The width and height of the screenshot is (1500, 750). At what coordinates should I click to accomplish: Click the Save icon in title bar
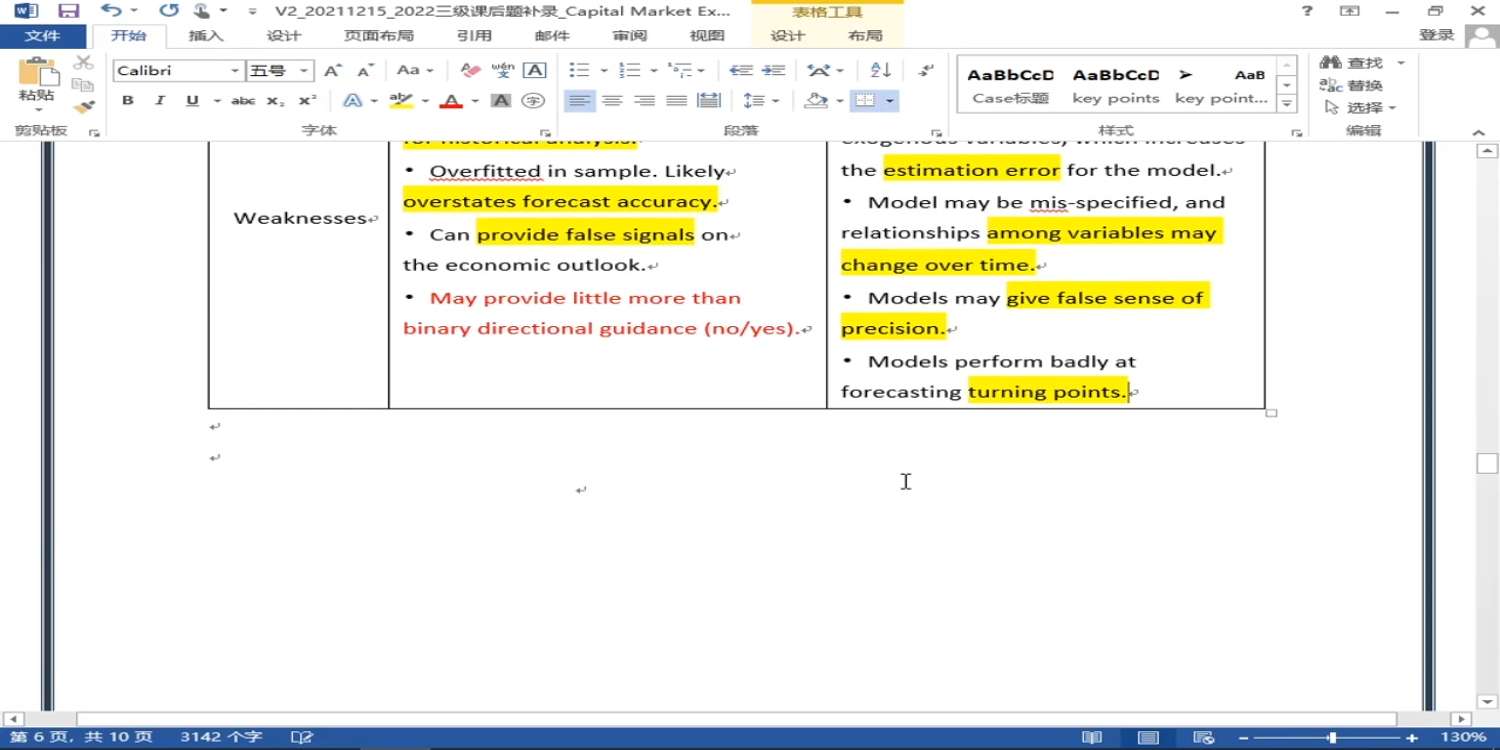pyautogui.click(x=68, y=11)
